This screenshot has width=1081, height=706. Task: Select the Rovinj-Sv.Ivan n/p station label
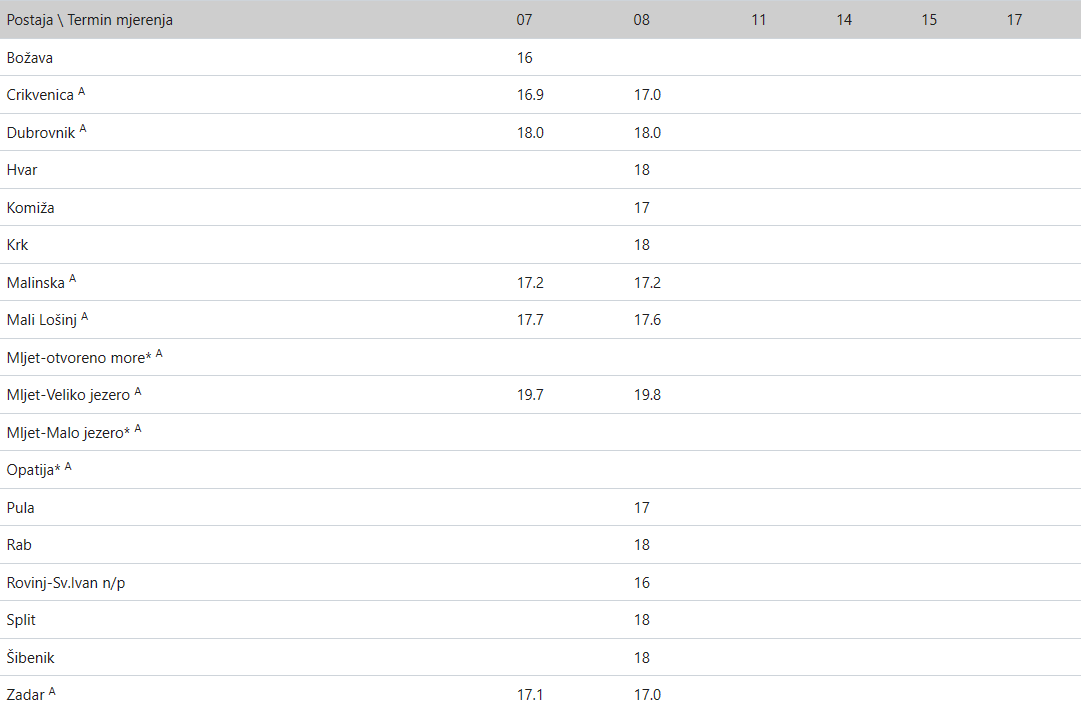(66, 583)
